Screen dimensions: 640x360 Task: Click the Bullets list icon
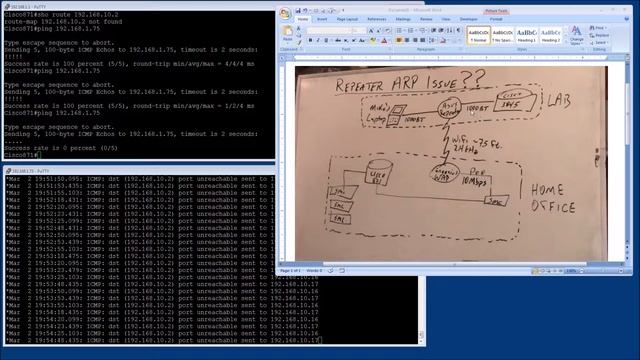coord(399,31)
